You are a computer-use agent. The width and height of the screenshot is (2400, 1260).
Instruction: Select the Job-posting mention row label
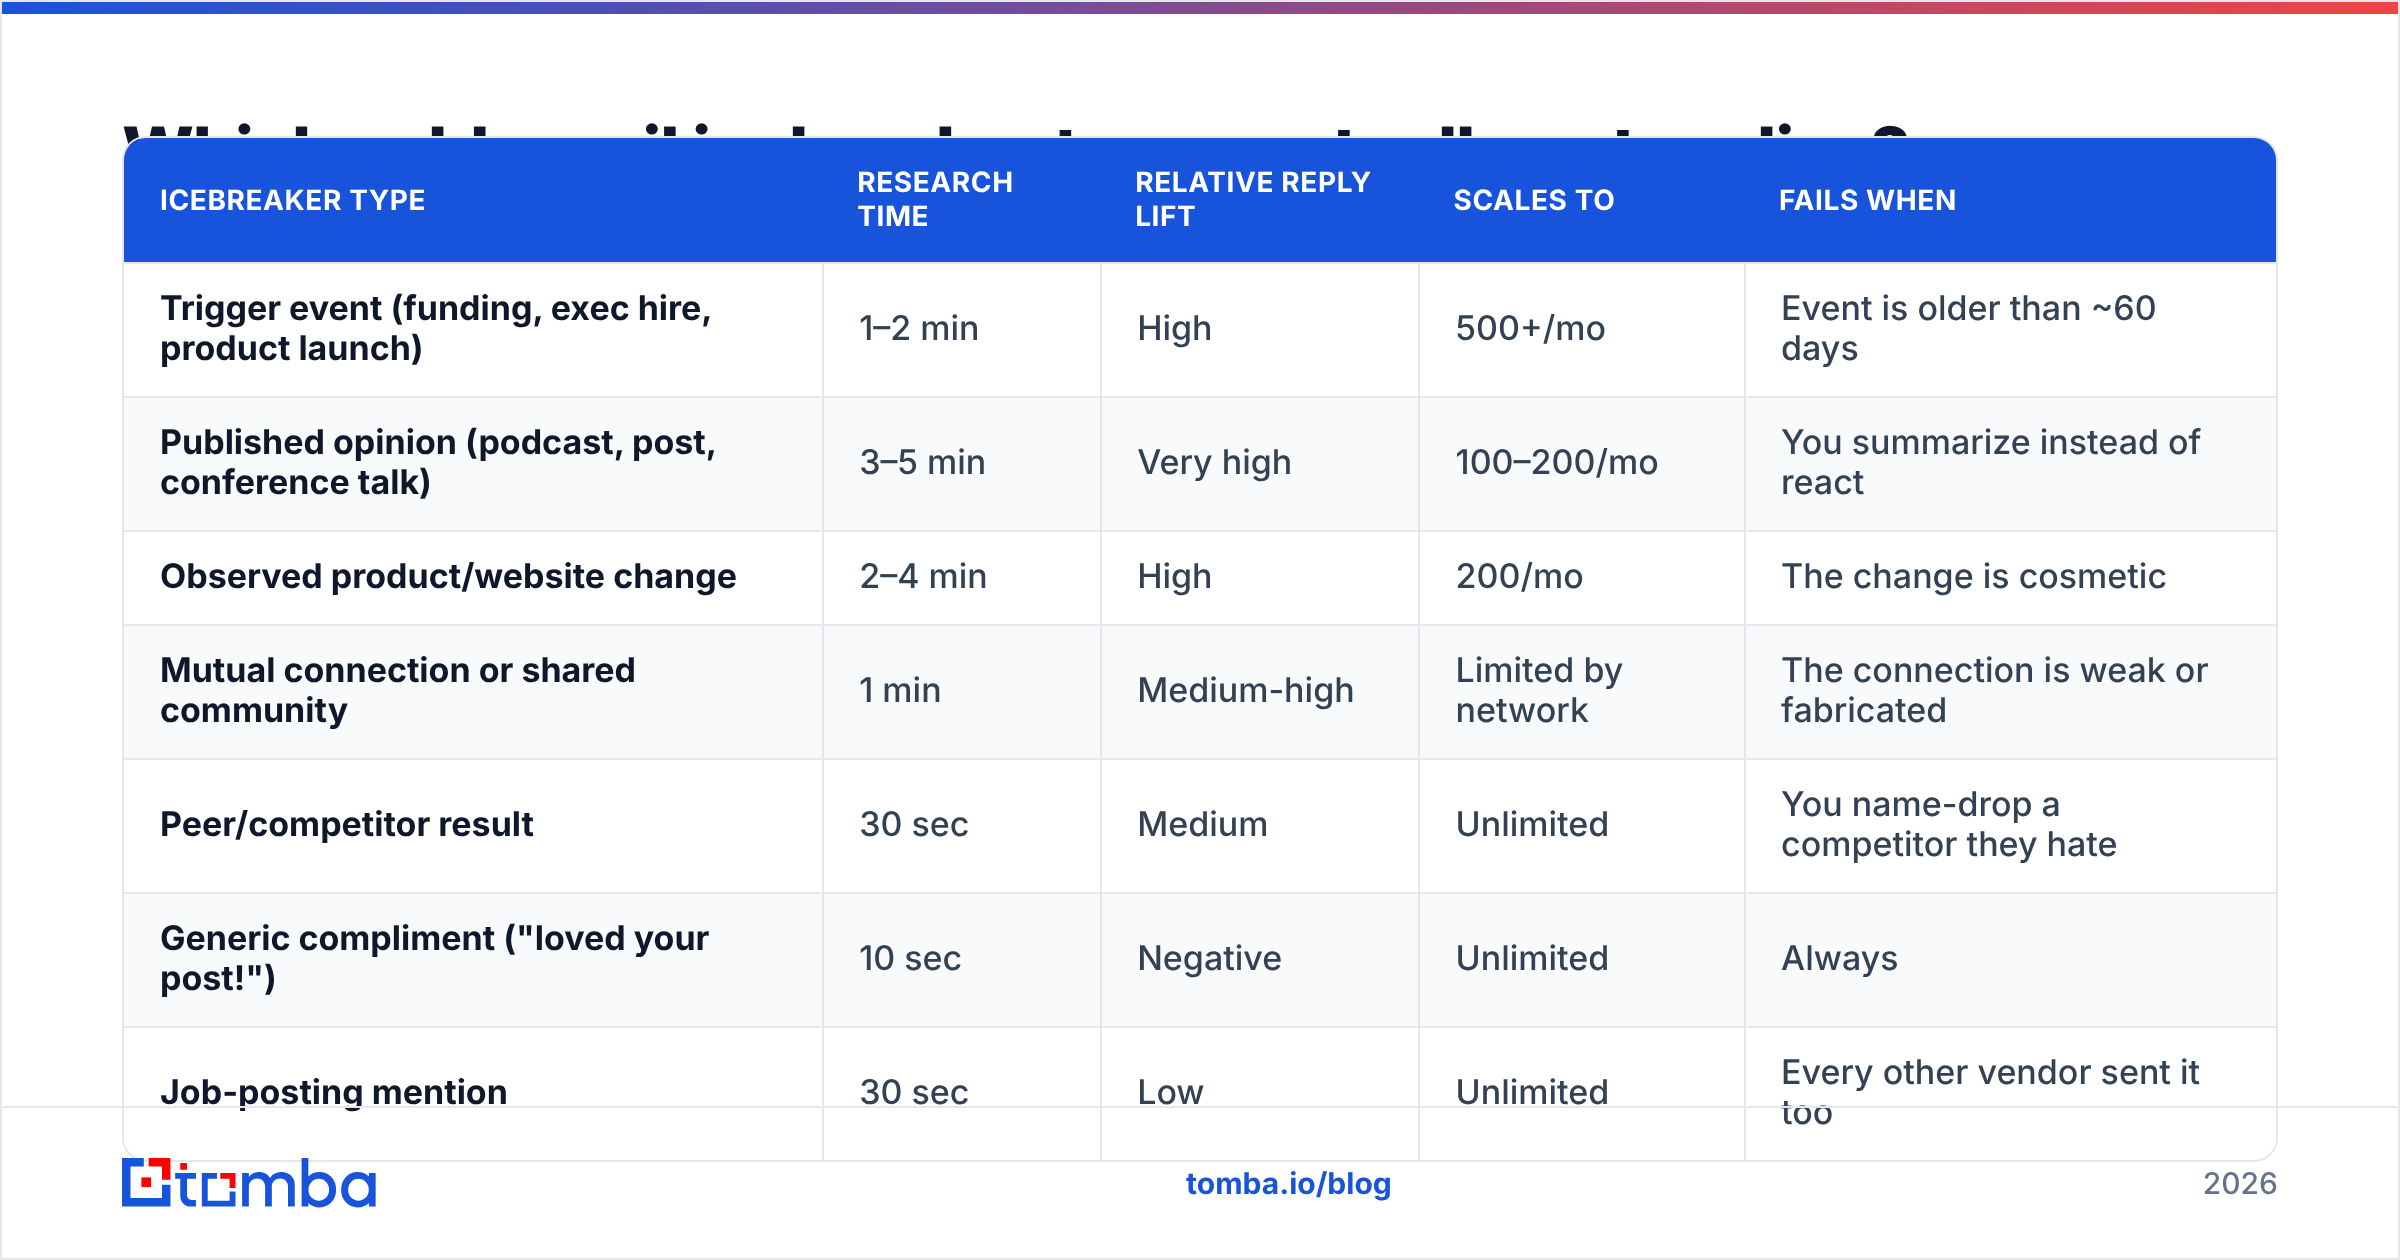tap(334, 1092)
